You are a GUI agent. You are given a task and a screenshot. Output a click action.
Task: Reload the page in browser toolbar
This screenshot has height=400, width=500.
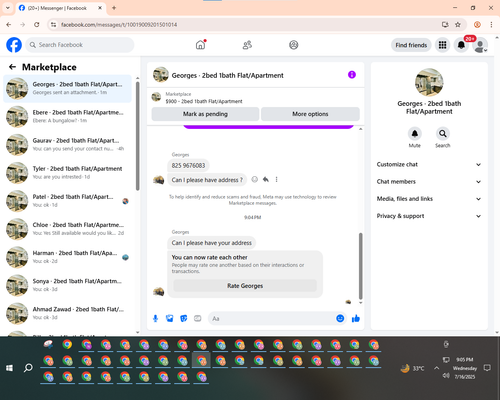tap(37, 24)
